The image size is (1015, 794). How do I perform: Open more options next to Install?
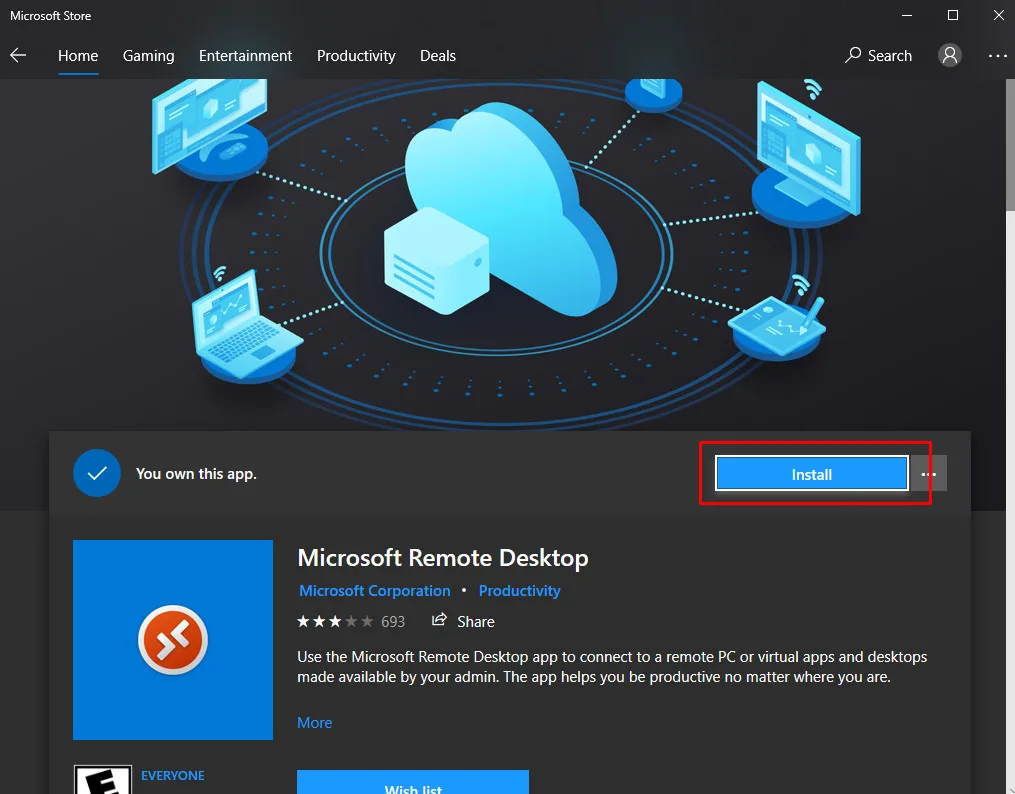(929, 474)
